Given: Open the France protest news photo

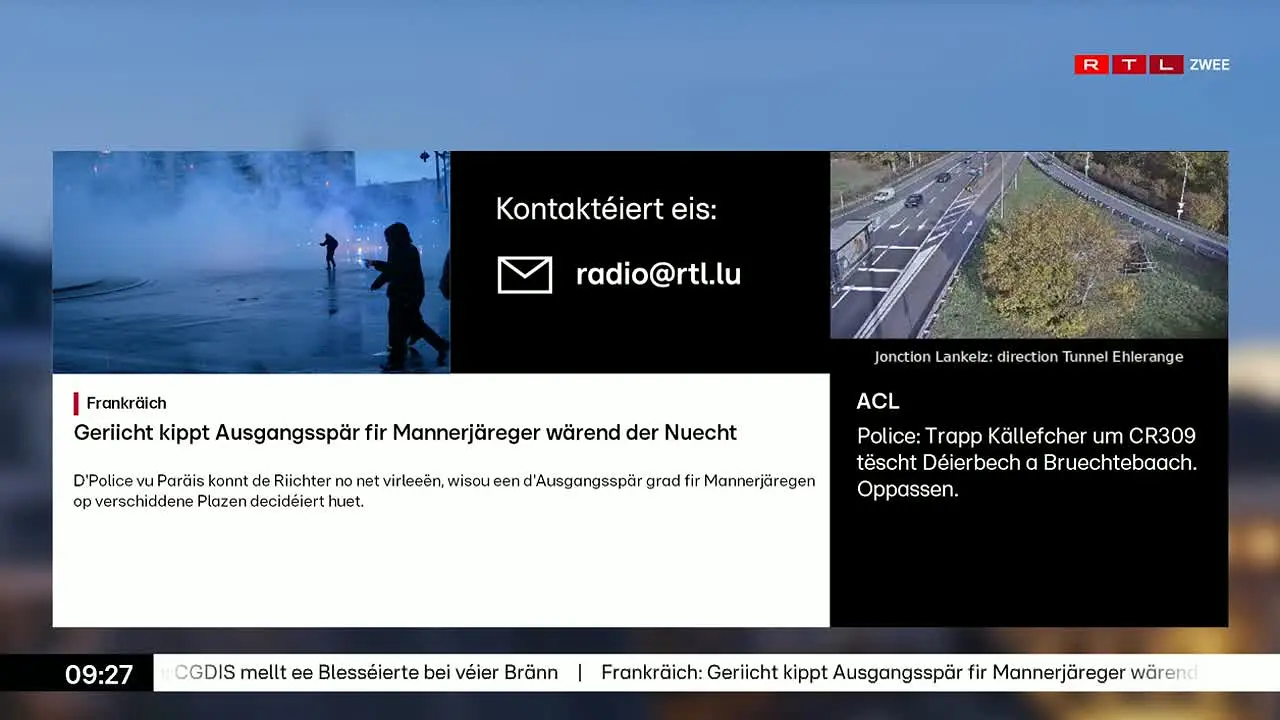Looking at the screenshot, I should click(251, 262).
